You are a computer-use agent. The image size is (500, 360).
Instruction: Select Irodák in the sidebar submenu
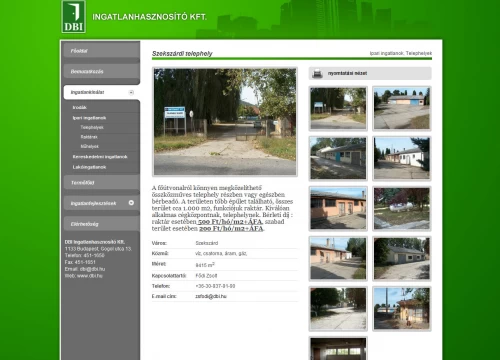tap(80, 107)
